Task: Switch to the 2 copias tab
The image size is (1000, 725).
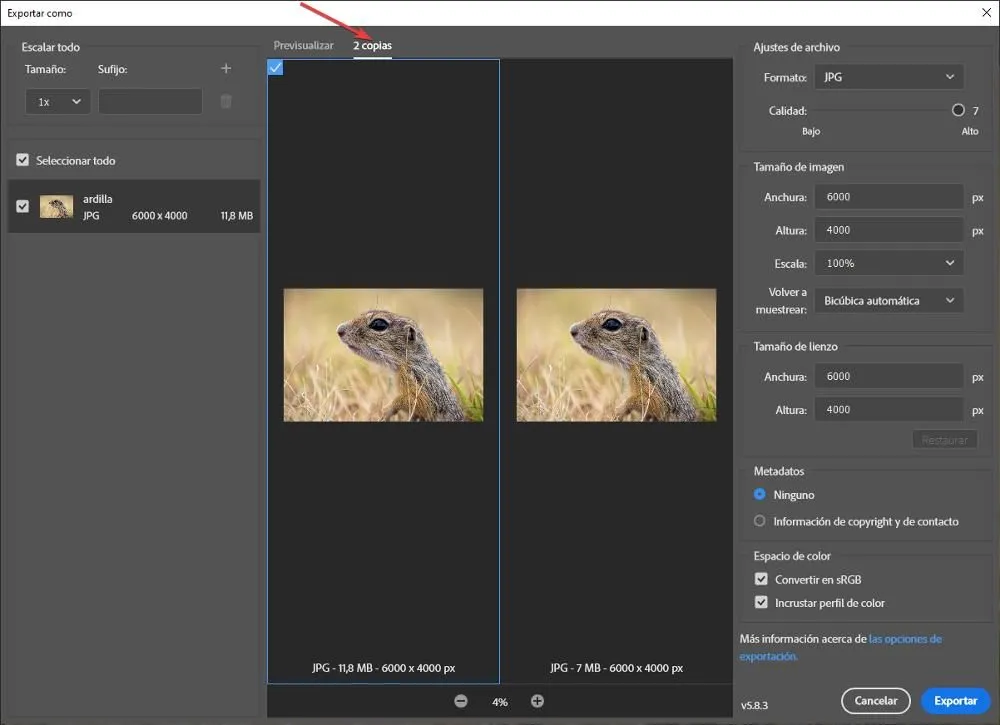Action: click(x=372, y=45)
